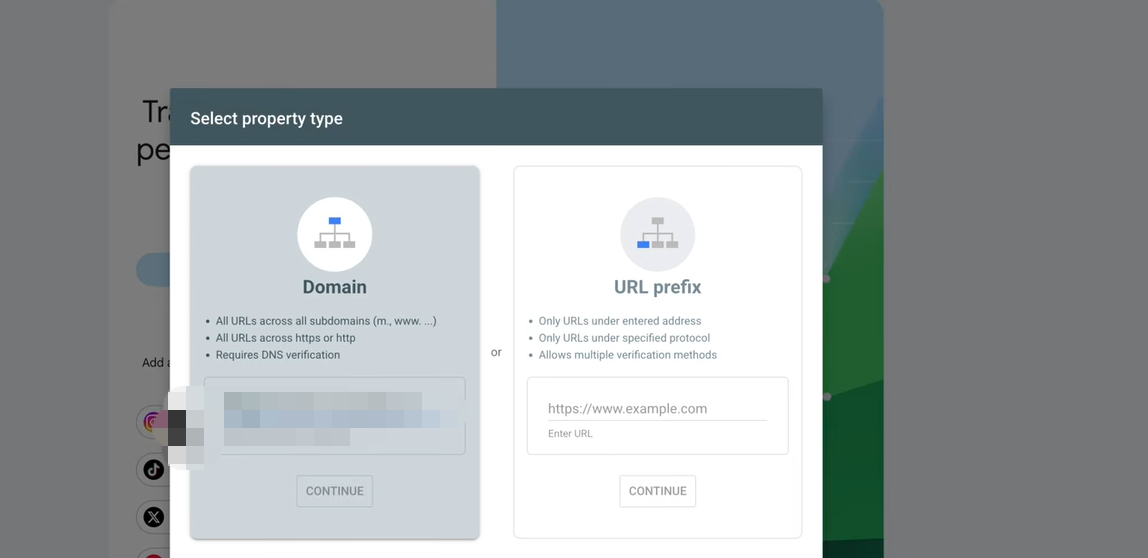Viewport: 1148px width, 558px height.
Task: Click the "Enter URL" helper label
Action: 570,434
